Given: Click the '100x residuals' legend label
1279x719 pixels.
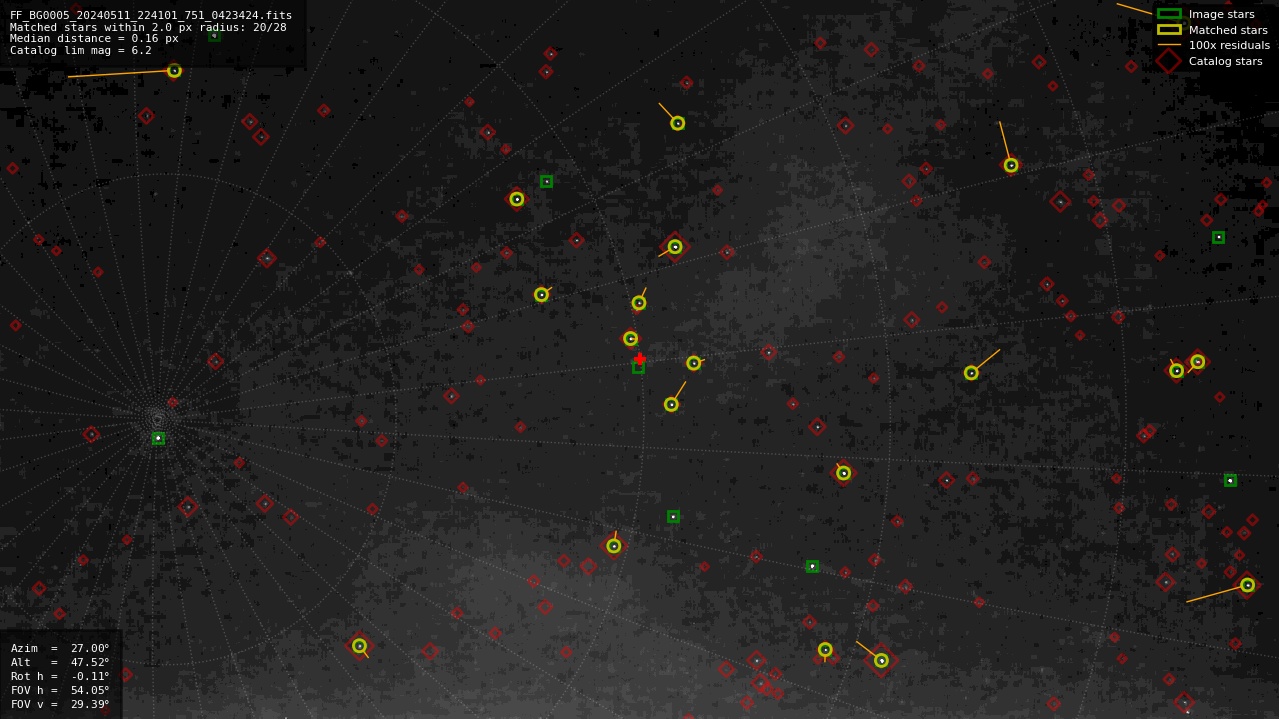Looking at the screenshot, I should click(1229, 45).
